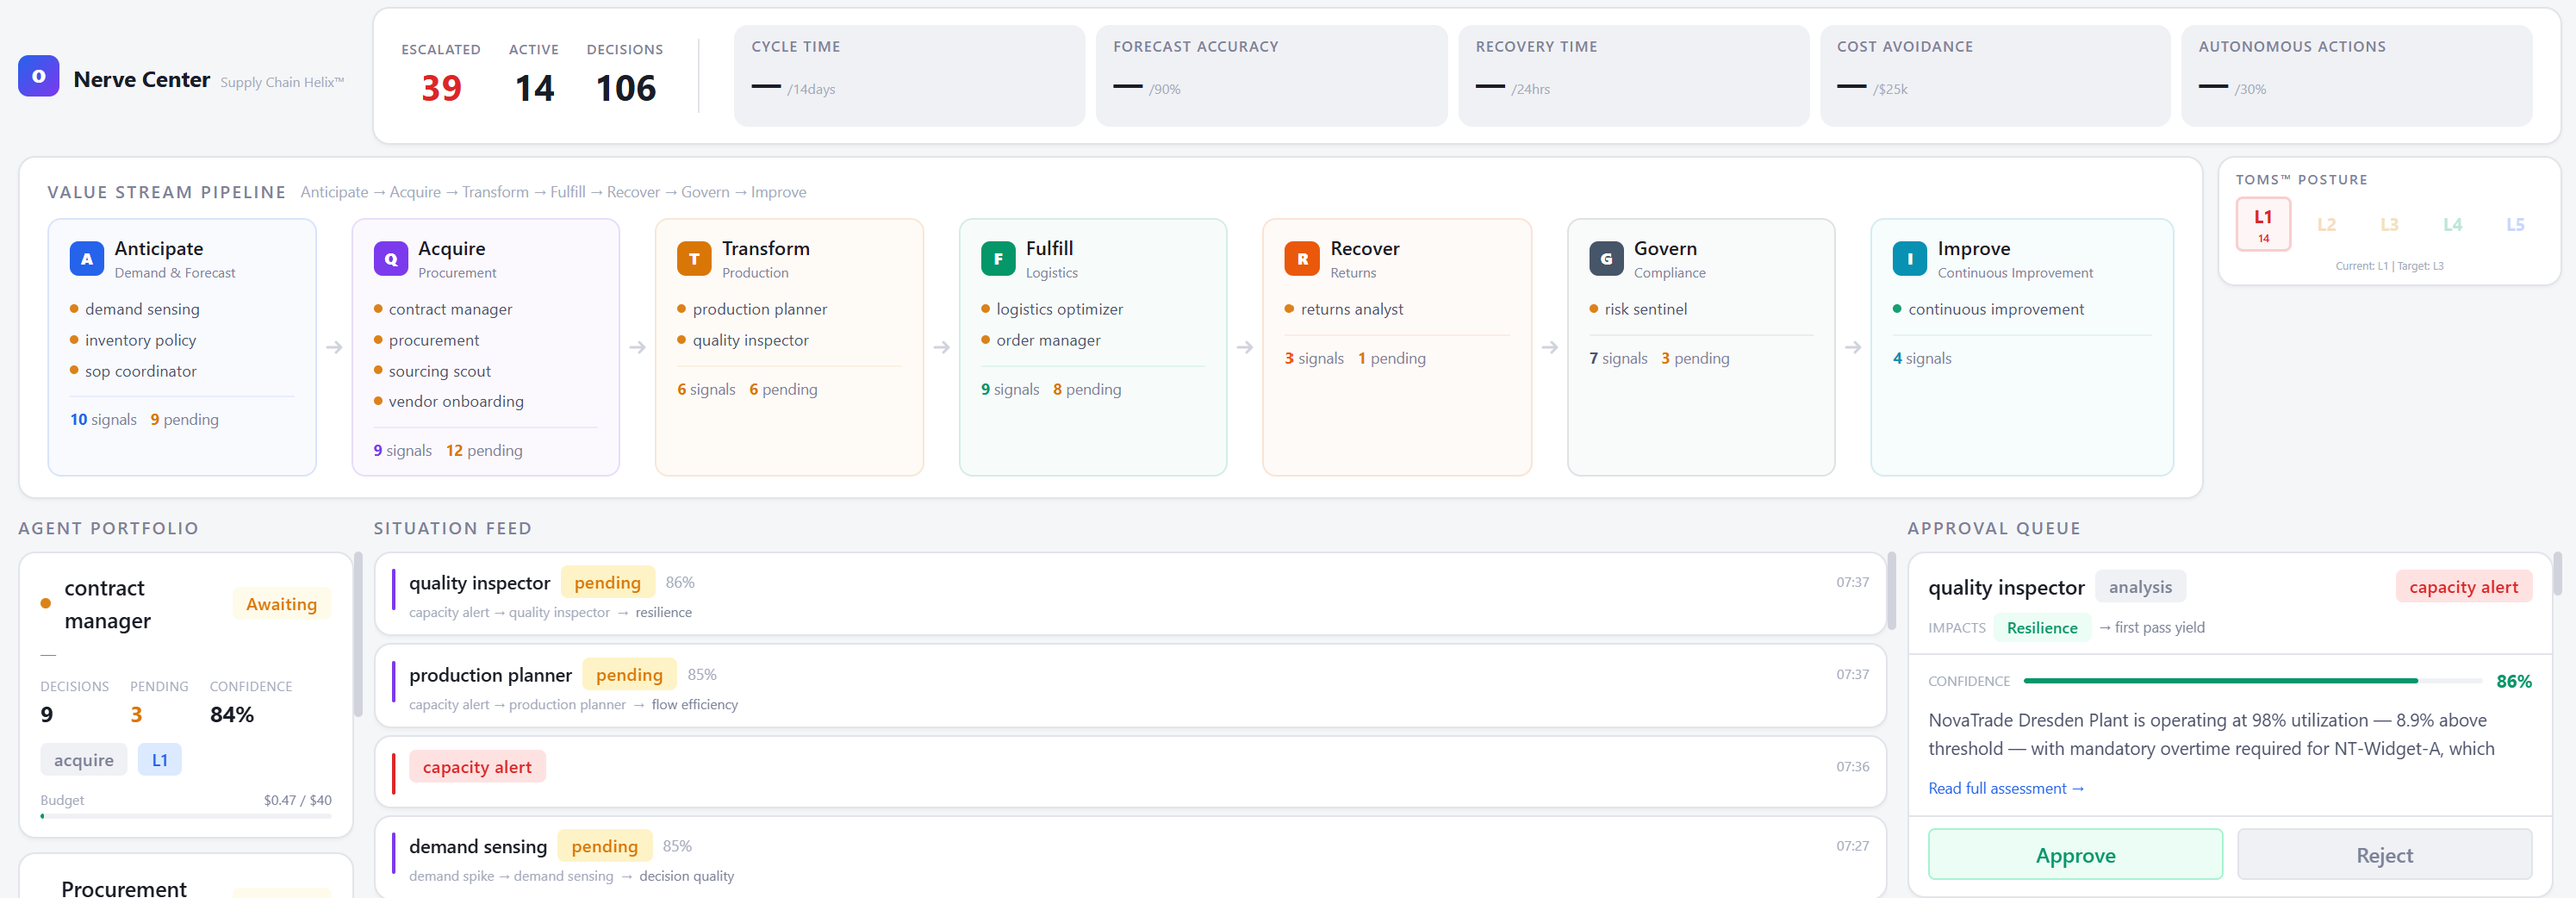
Task: Approve the quality inspector capacity alert
Action: [2074, 855]
